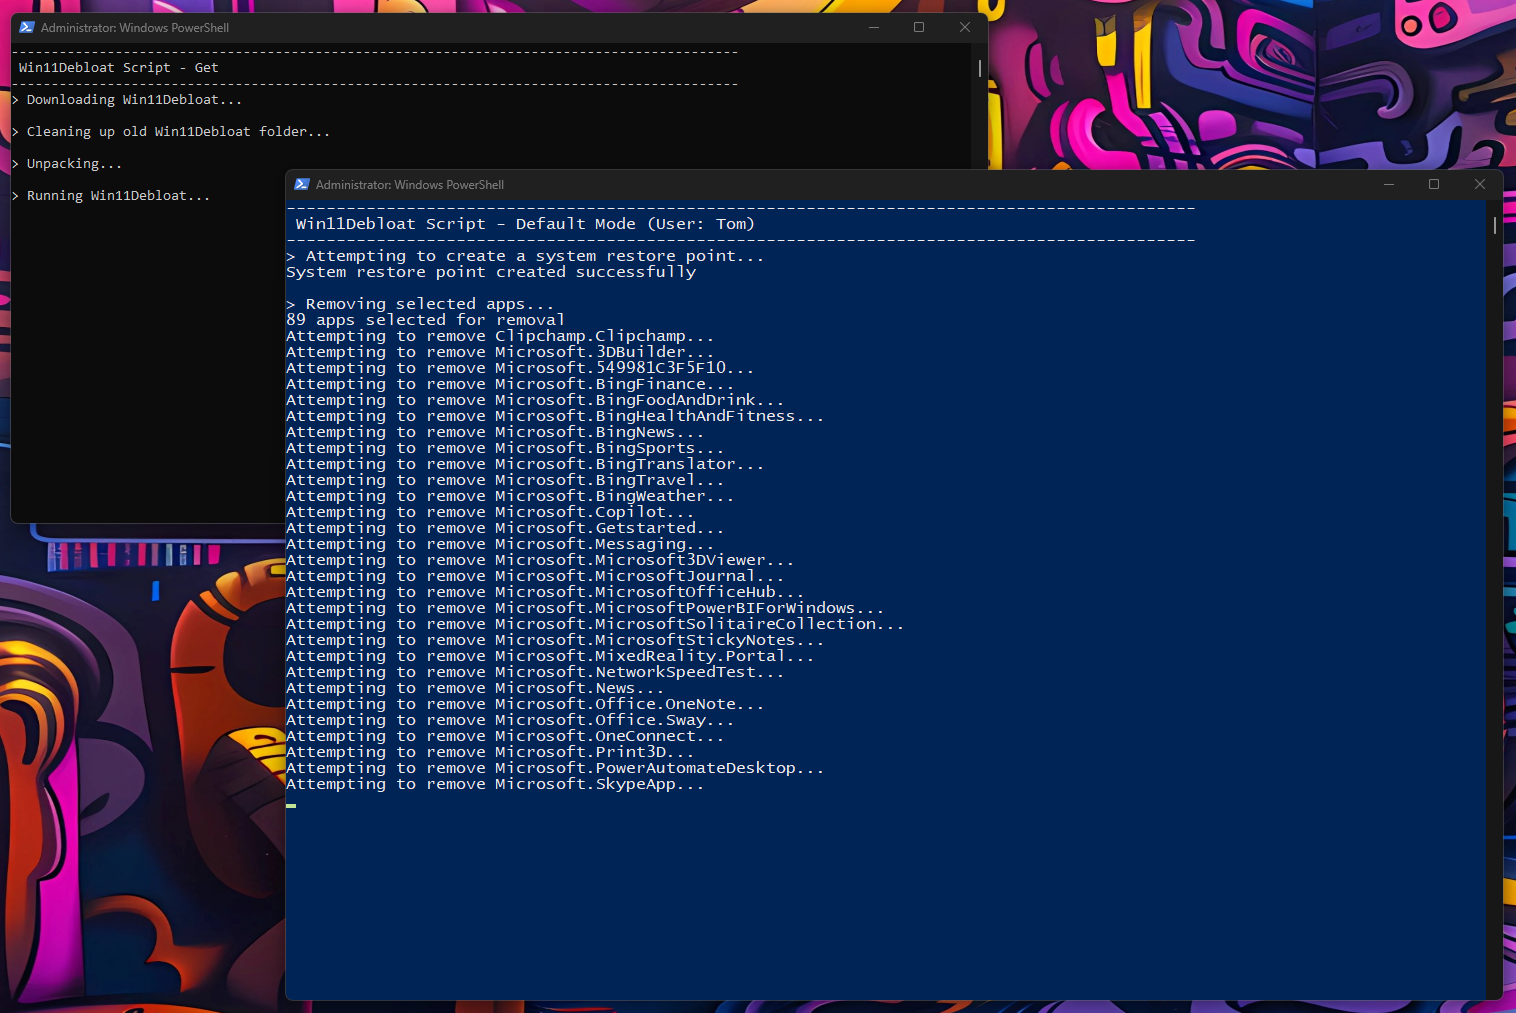
Task: Close the front Win11Debloat PowerShell window
Action: pyautogui.click(x=1480, y=185)
